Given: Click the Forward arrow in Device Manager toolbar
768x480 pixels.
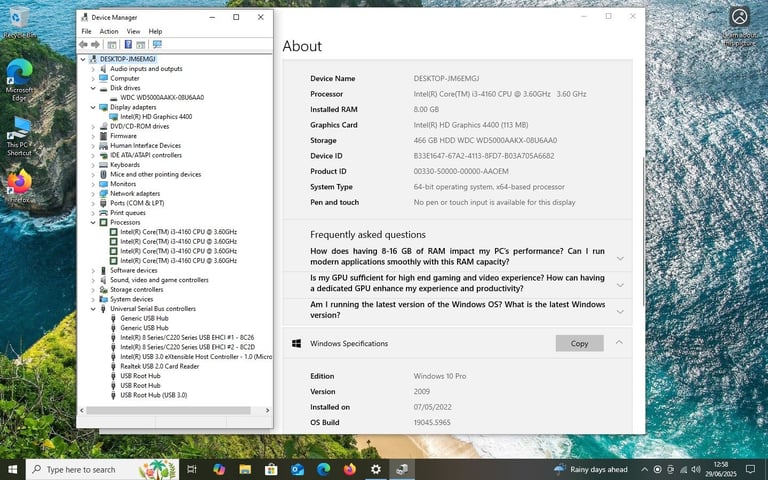Looking at the screenshot, I should point(96,45).
